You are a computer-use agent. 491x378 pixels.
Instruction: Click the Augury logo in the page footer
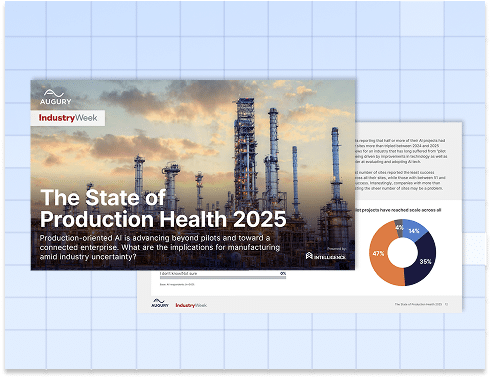click(160, 303)
